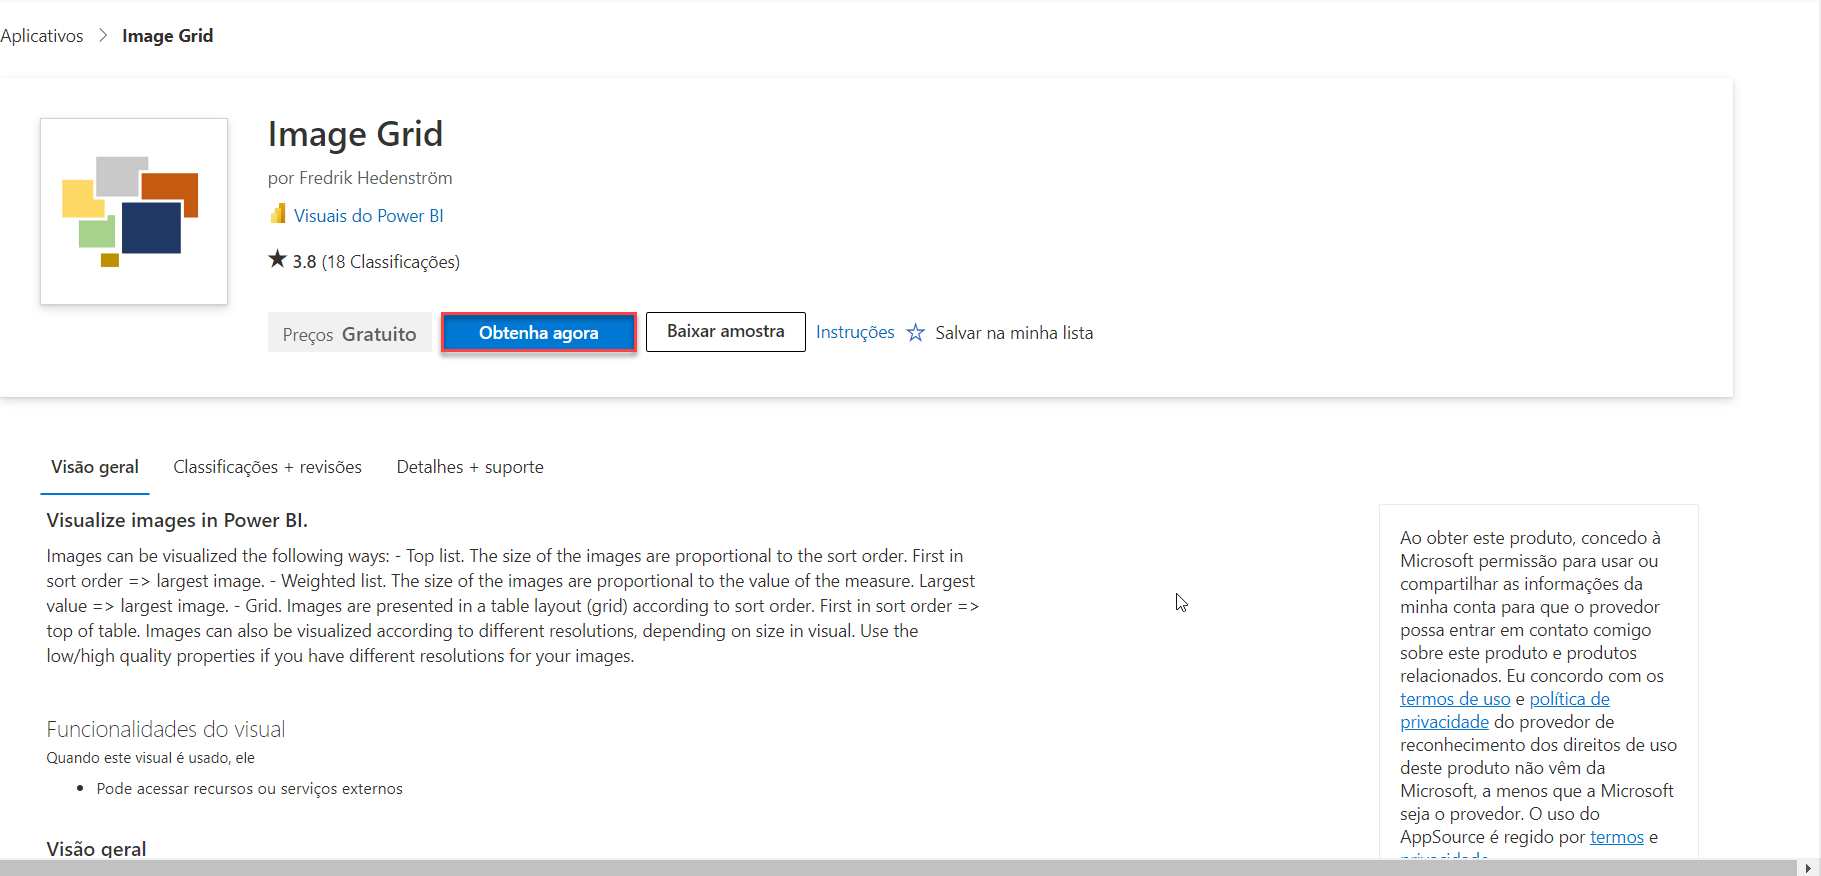Select the Visão geral tab
1821x876 pixels.
[x=95, y=467]
